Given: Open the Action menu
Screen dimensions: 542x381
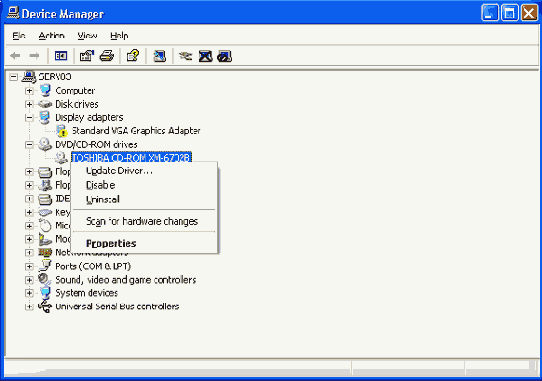Looking at the screenshot, I should [x=52, y=36].
